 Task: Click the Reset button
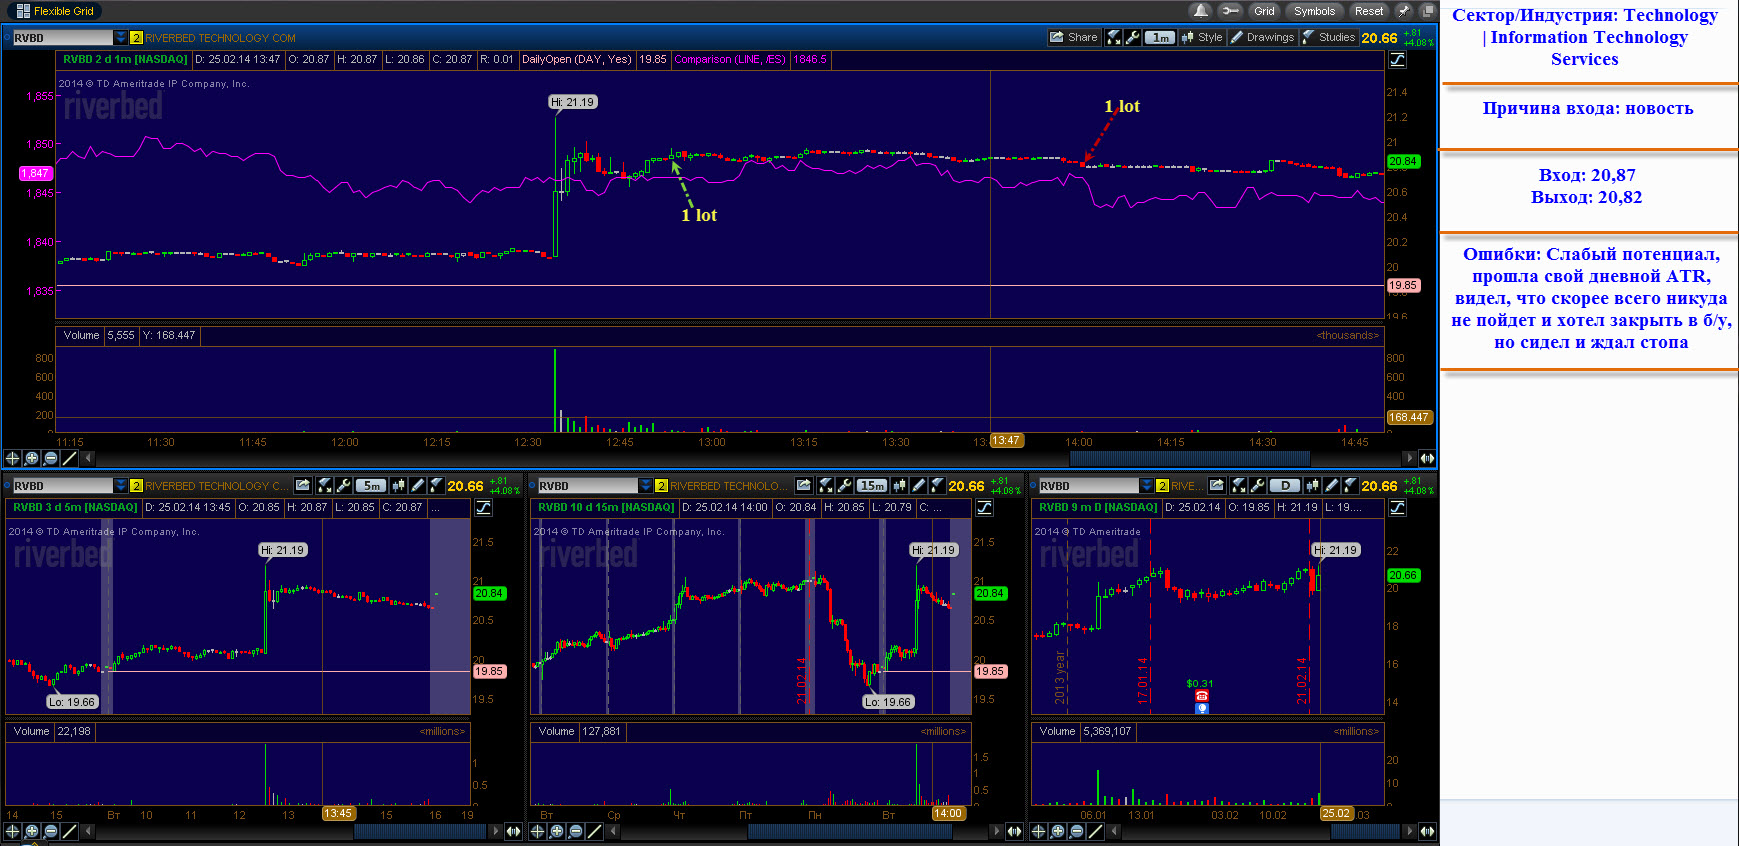click(1369, 11)
